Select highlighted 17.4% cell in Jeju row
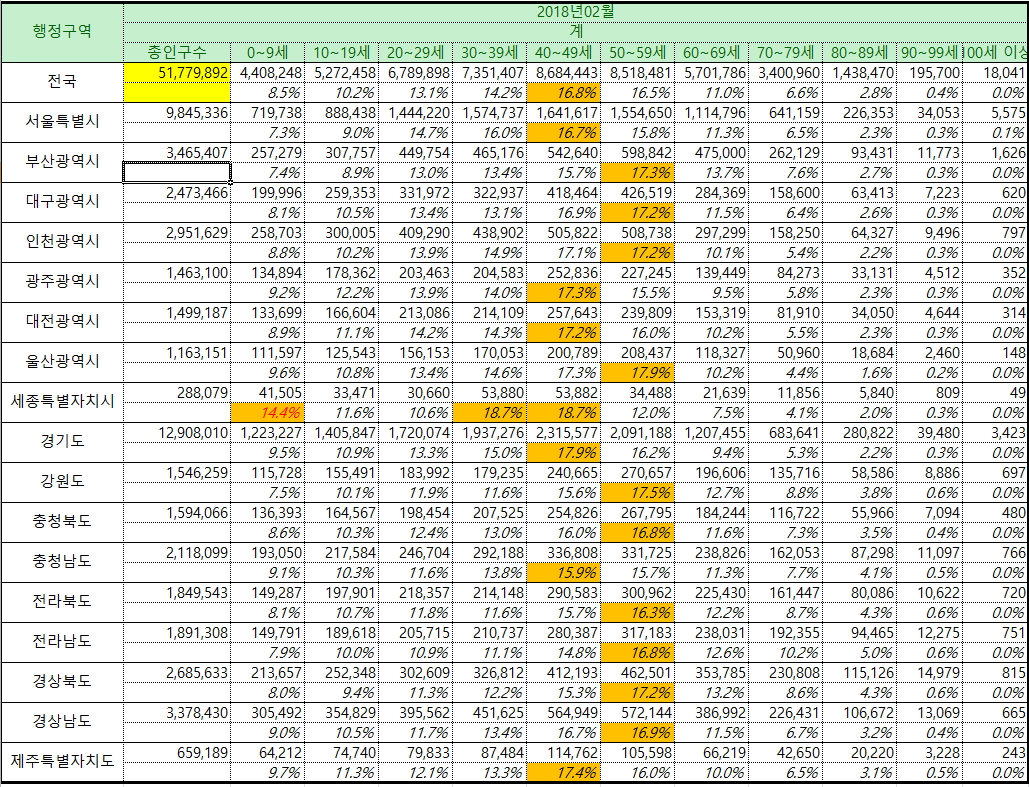Viewport: 1029px width, 787px height. (563, 773)
